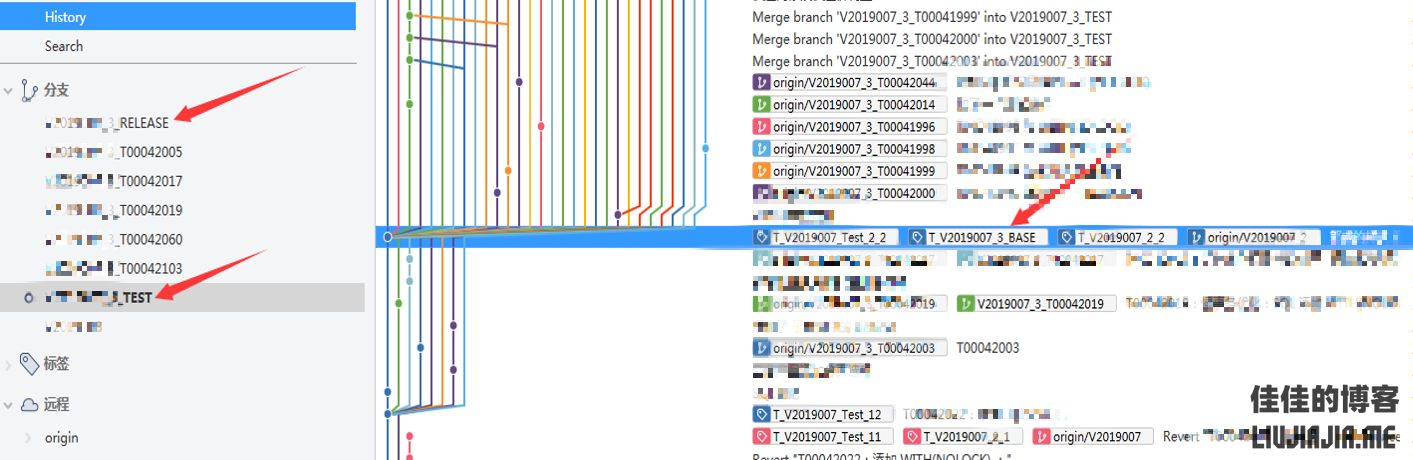
Task: Open the Search view
Action: tap(64, 46)
